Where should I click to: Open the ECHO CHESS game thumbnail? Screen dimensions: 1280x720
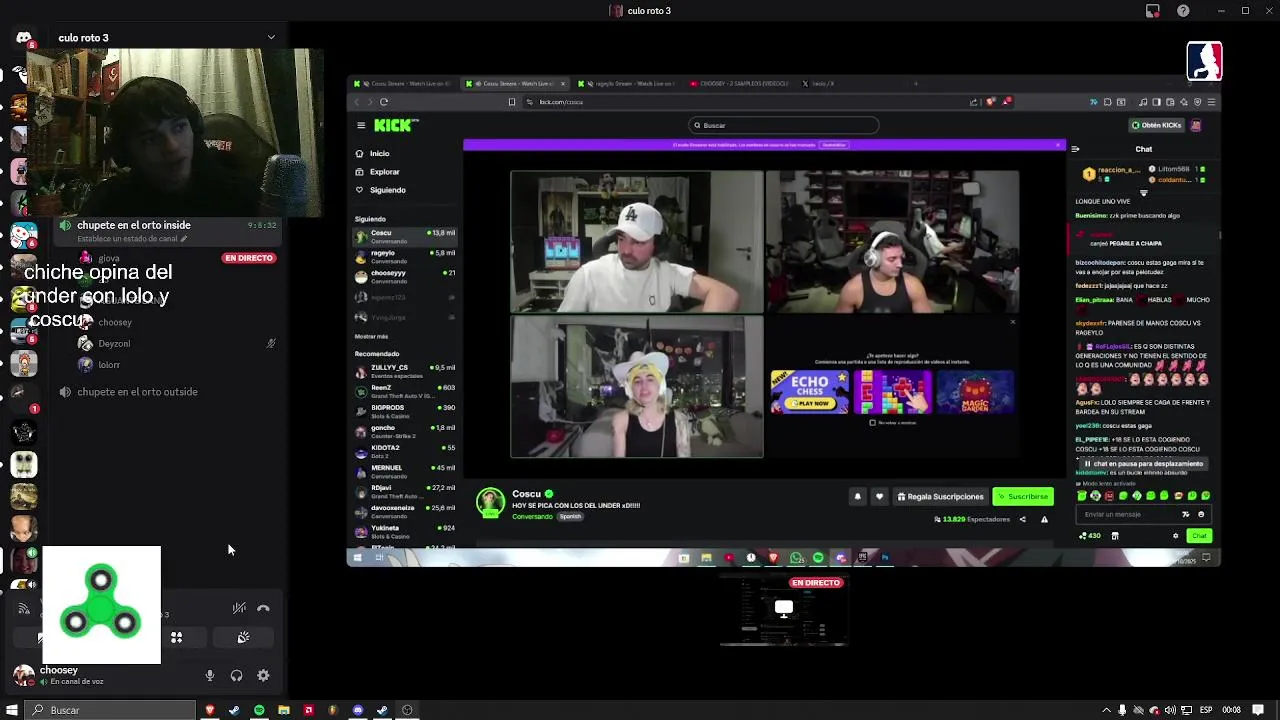click(x=809, y=391)
